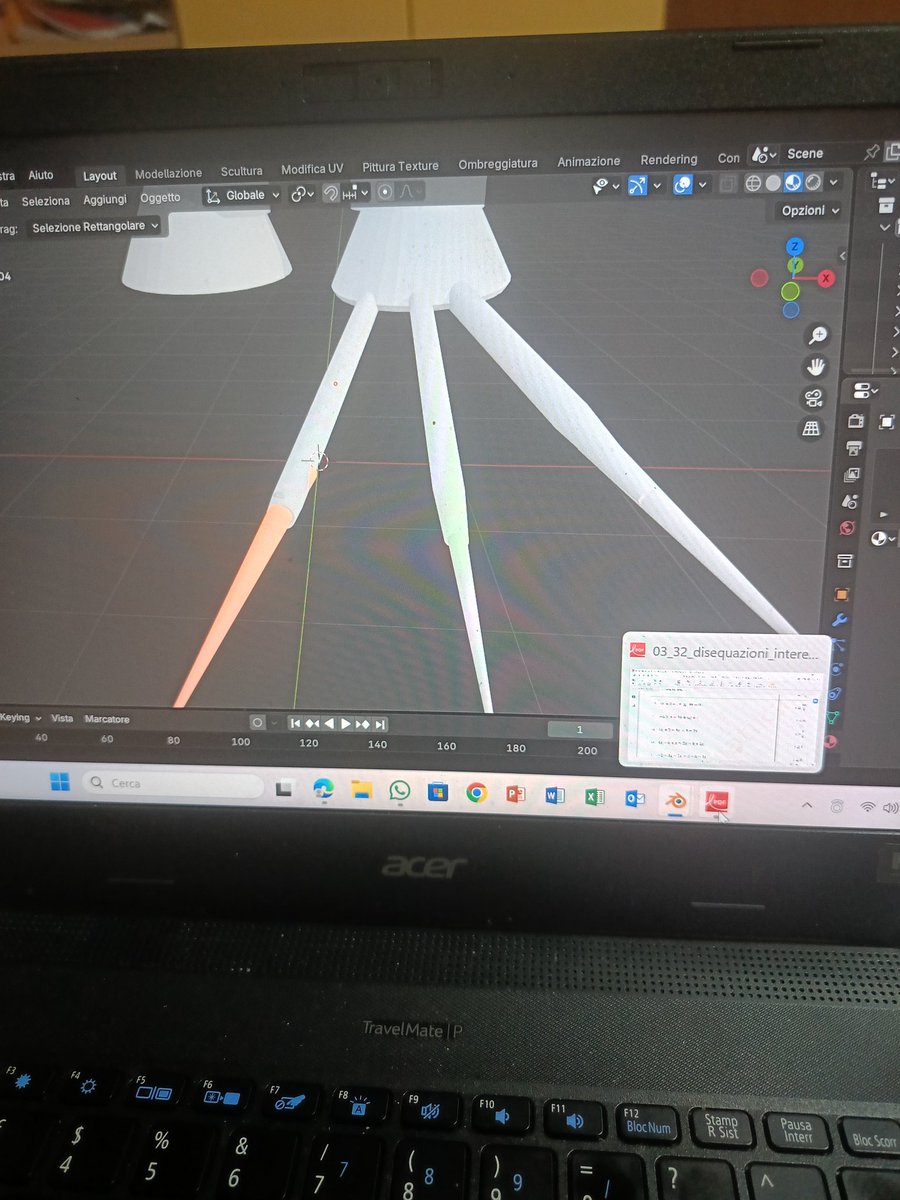Open World Properties with the red globe icon
Screen dimensions: 900x1200
pyautogui.click(x=845, y=526)
